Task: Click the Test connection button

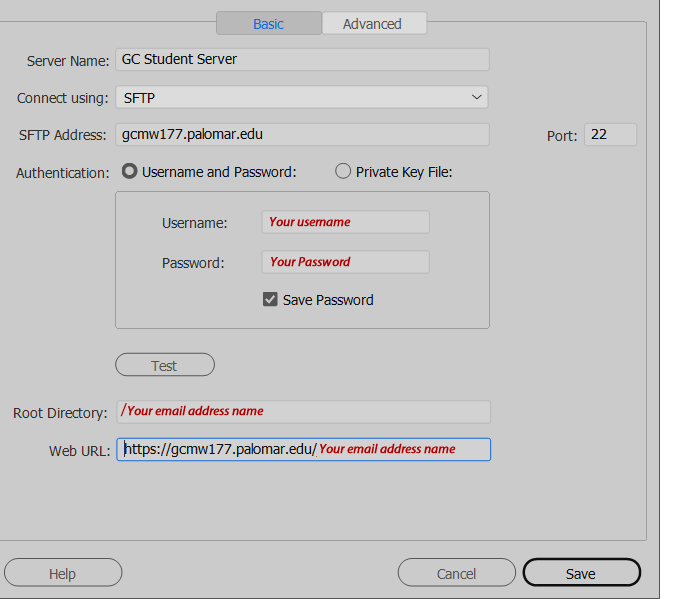Action: [x=165, y=365]
